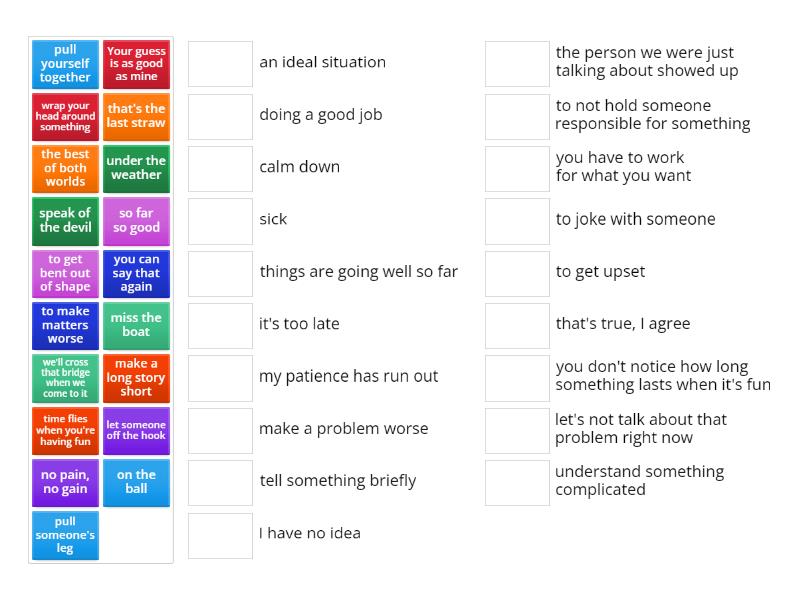Select the 'on the ball' tile

tap(137, 483)
